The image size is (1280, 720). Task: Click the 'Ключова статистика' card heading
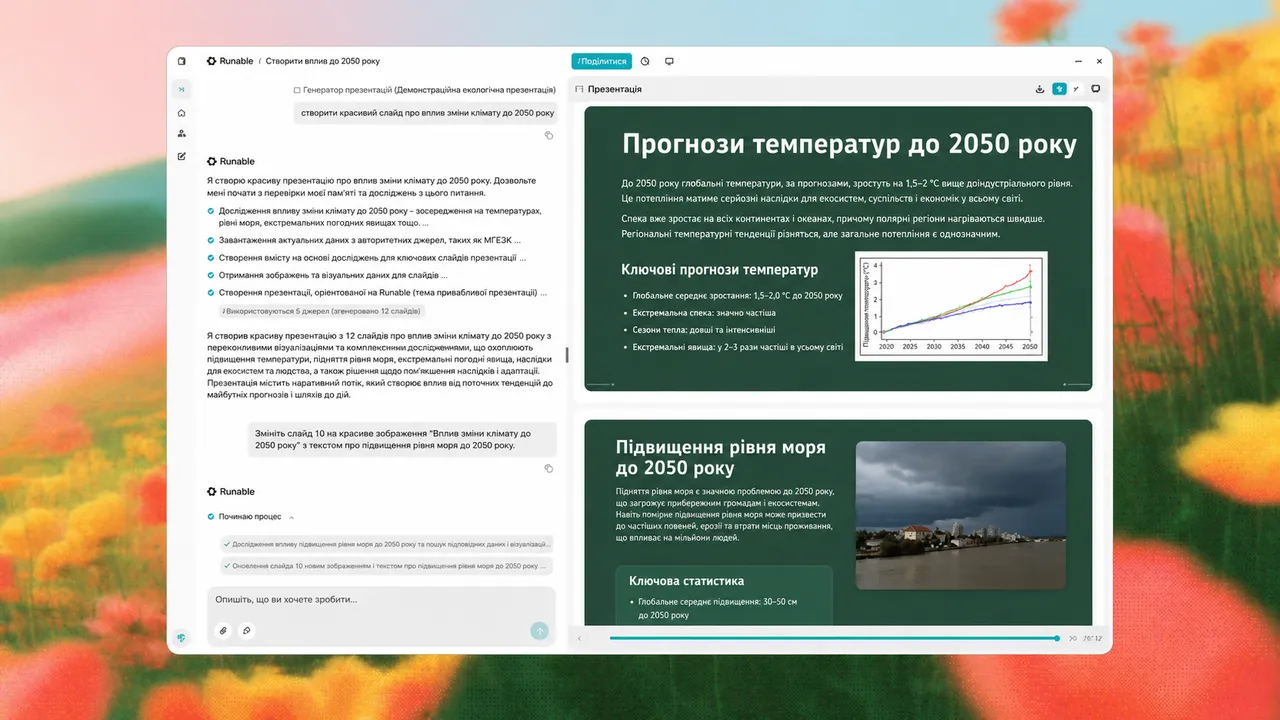coord(687,581)
